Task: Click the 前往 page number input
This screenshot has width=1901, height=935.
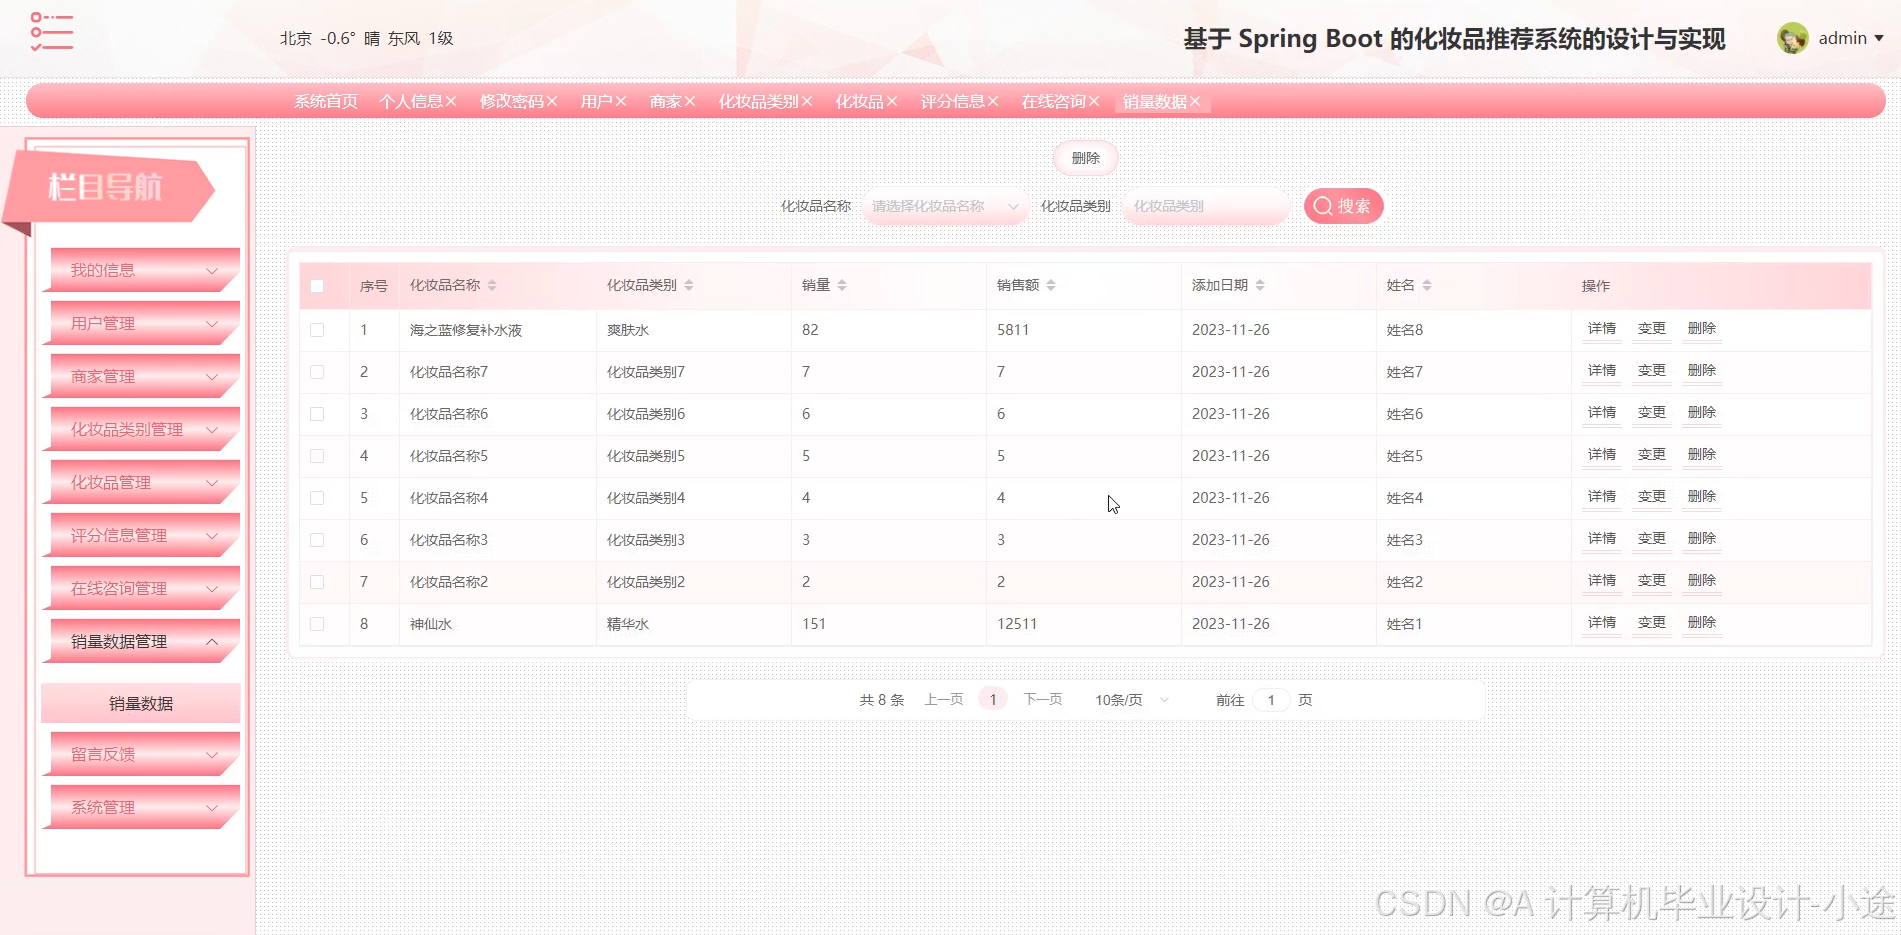Action: (x=1271, y=700)
